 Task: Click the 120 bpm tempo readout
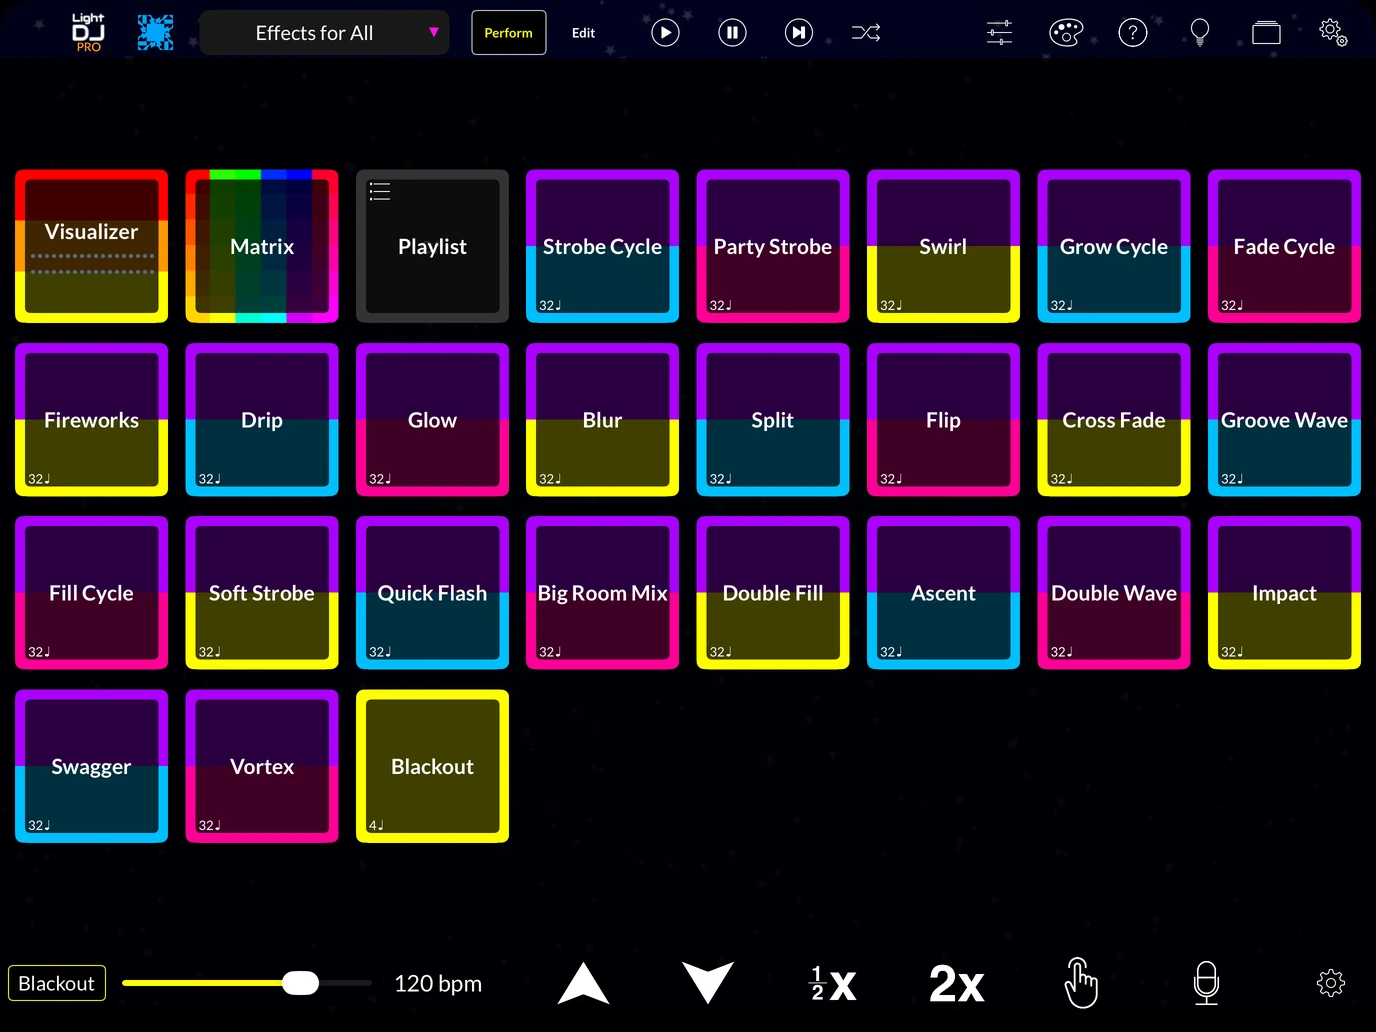point(438,984)
